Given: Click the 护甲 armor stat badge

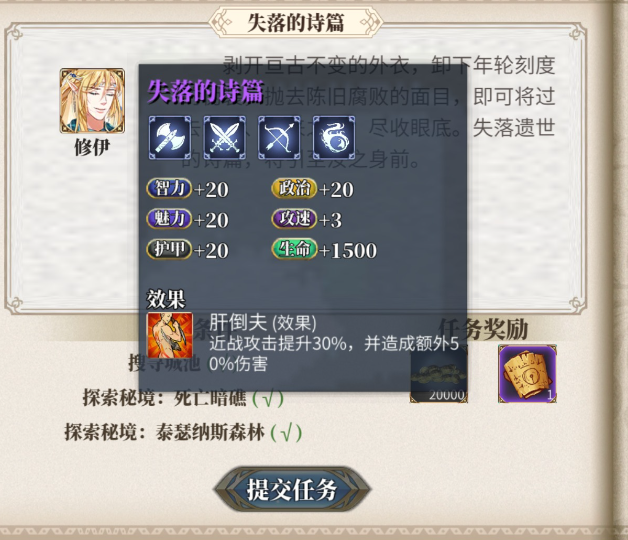Looking at the screenshot, I should [169, 249].
